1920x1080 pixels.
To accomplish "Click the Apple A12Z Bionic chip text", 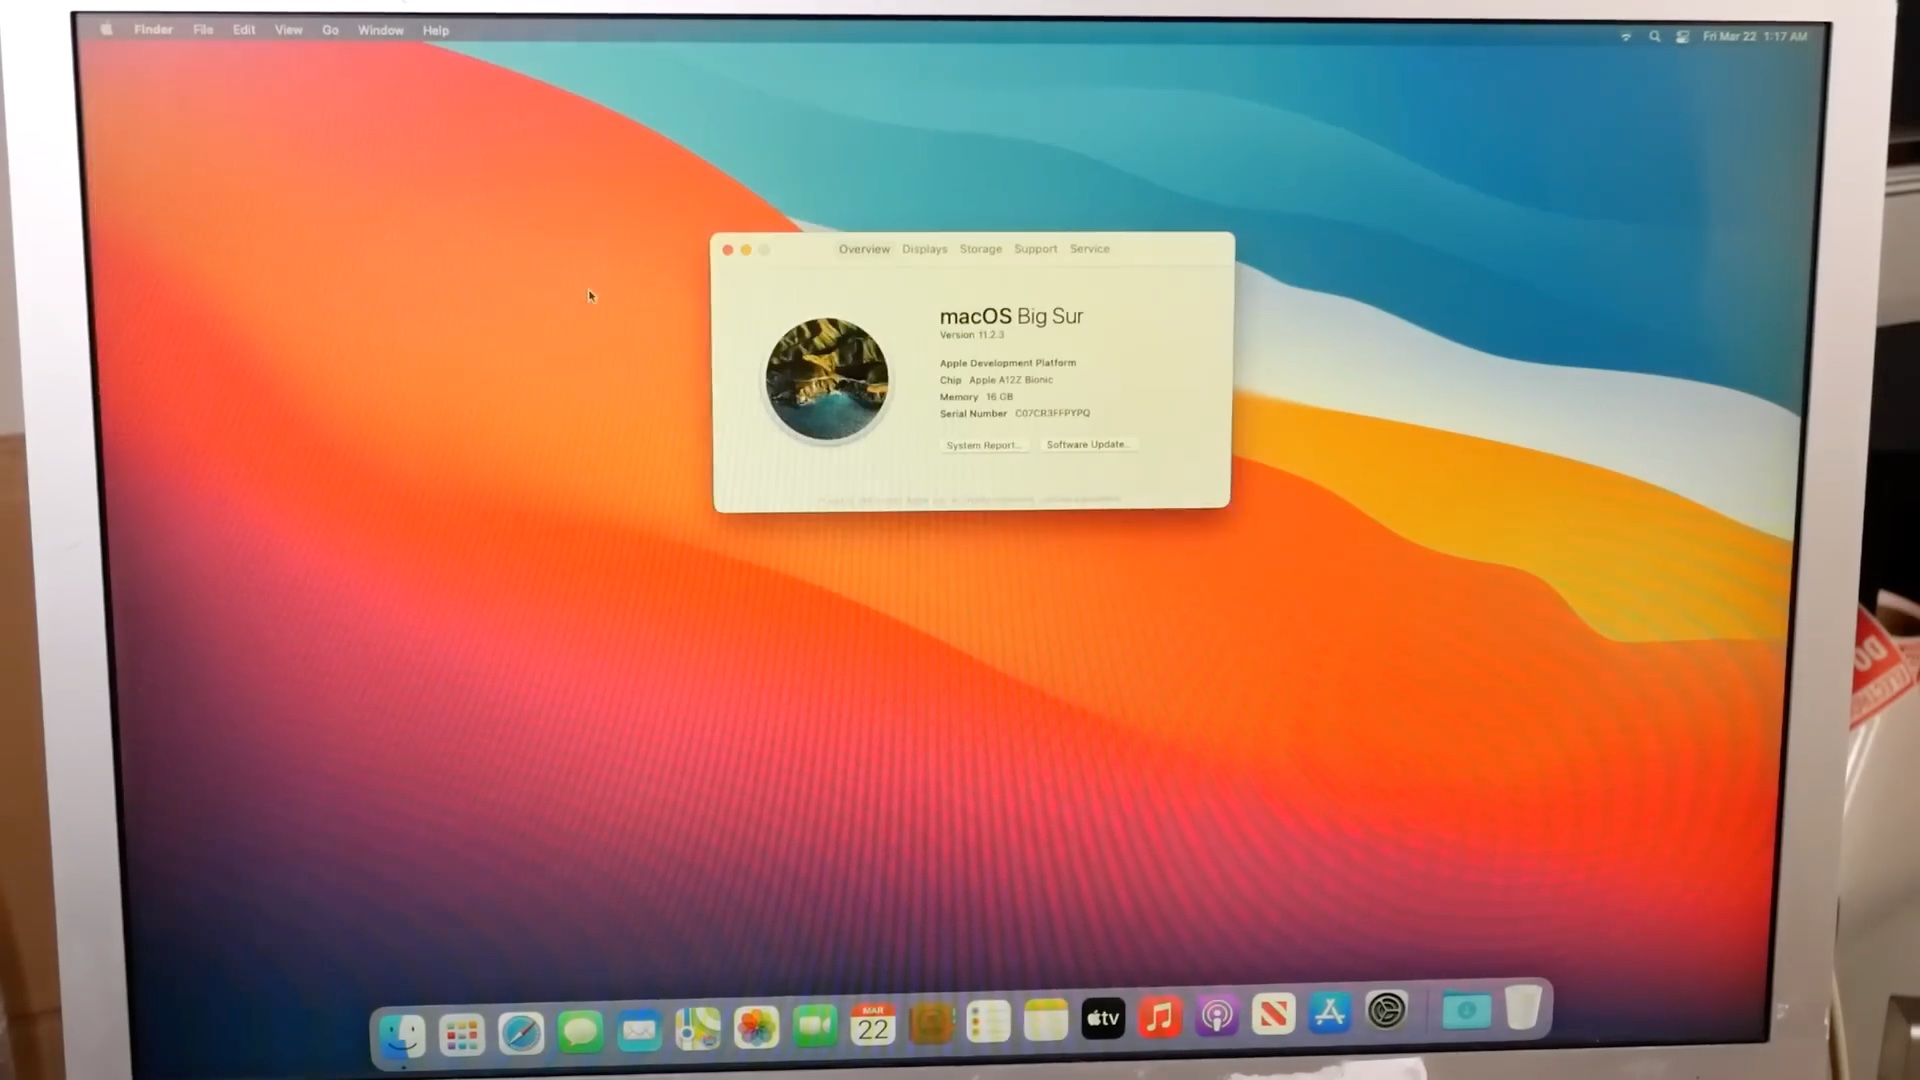I will 1011,380.
